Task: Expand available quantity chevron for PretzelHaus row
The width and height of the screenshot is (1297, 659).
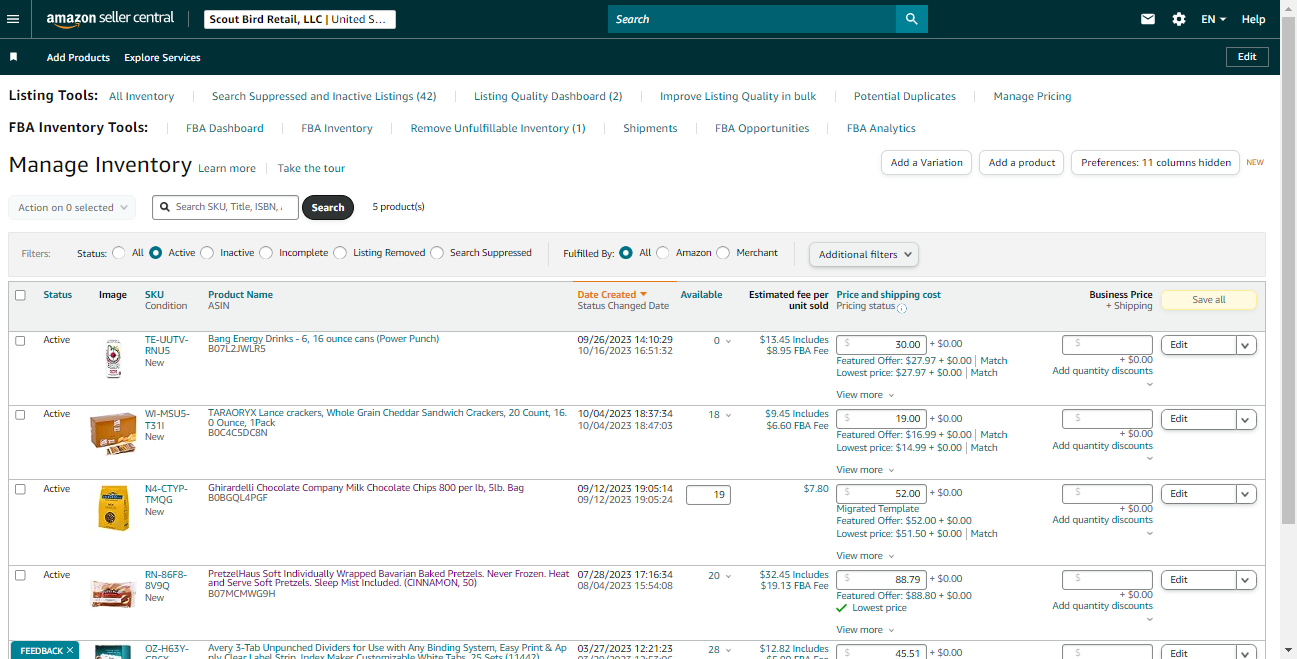Action: click(x=728, y=576)
